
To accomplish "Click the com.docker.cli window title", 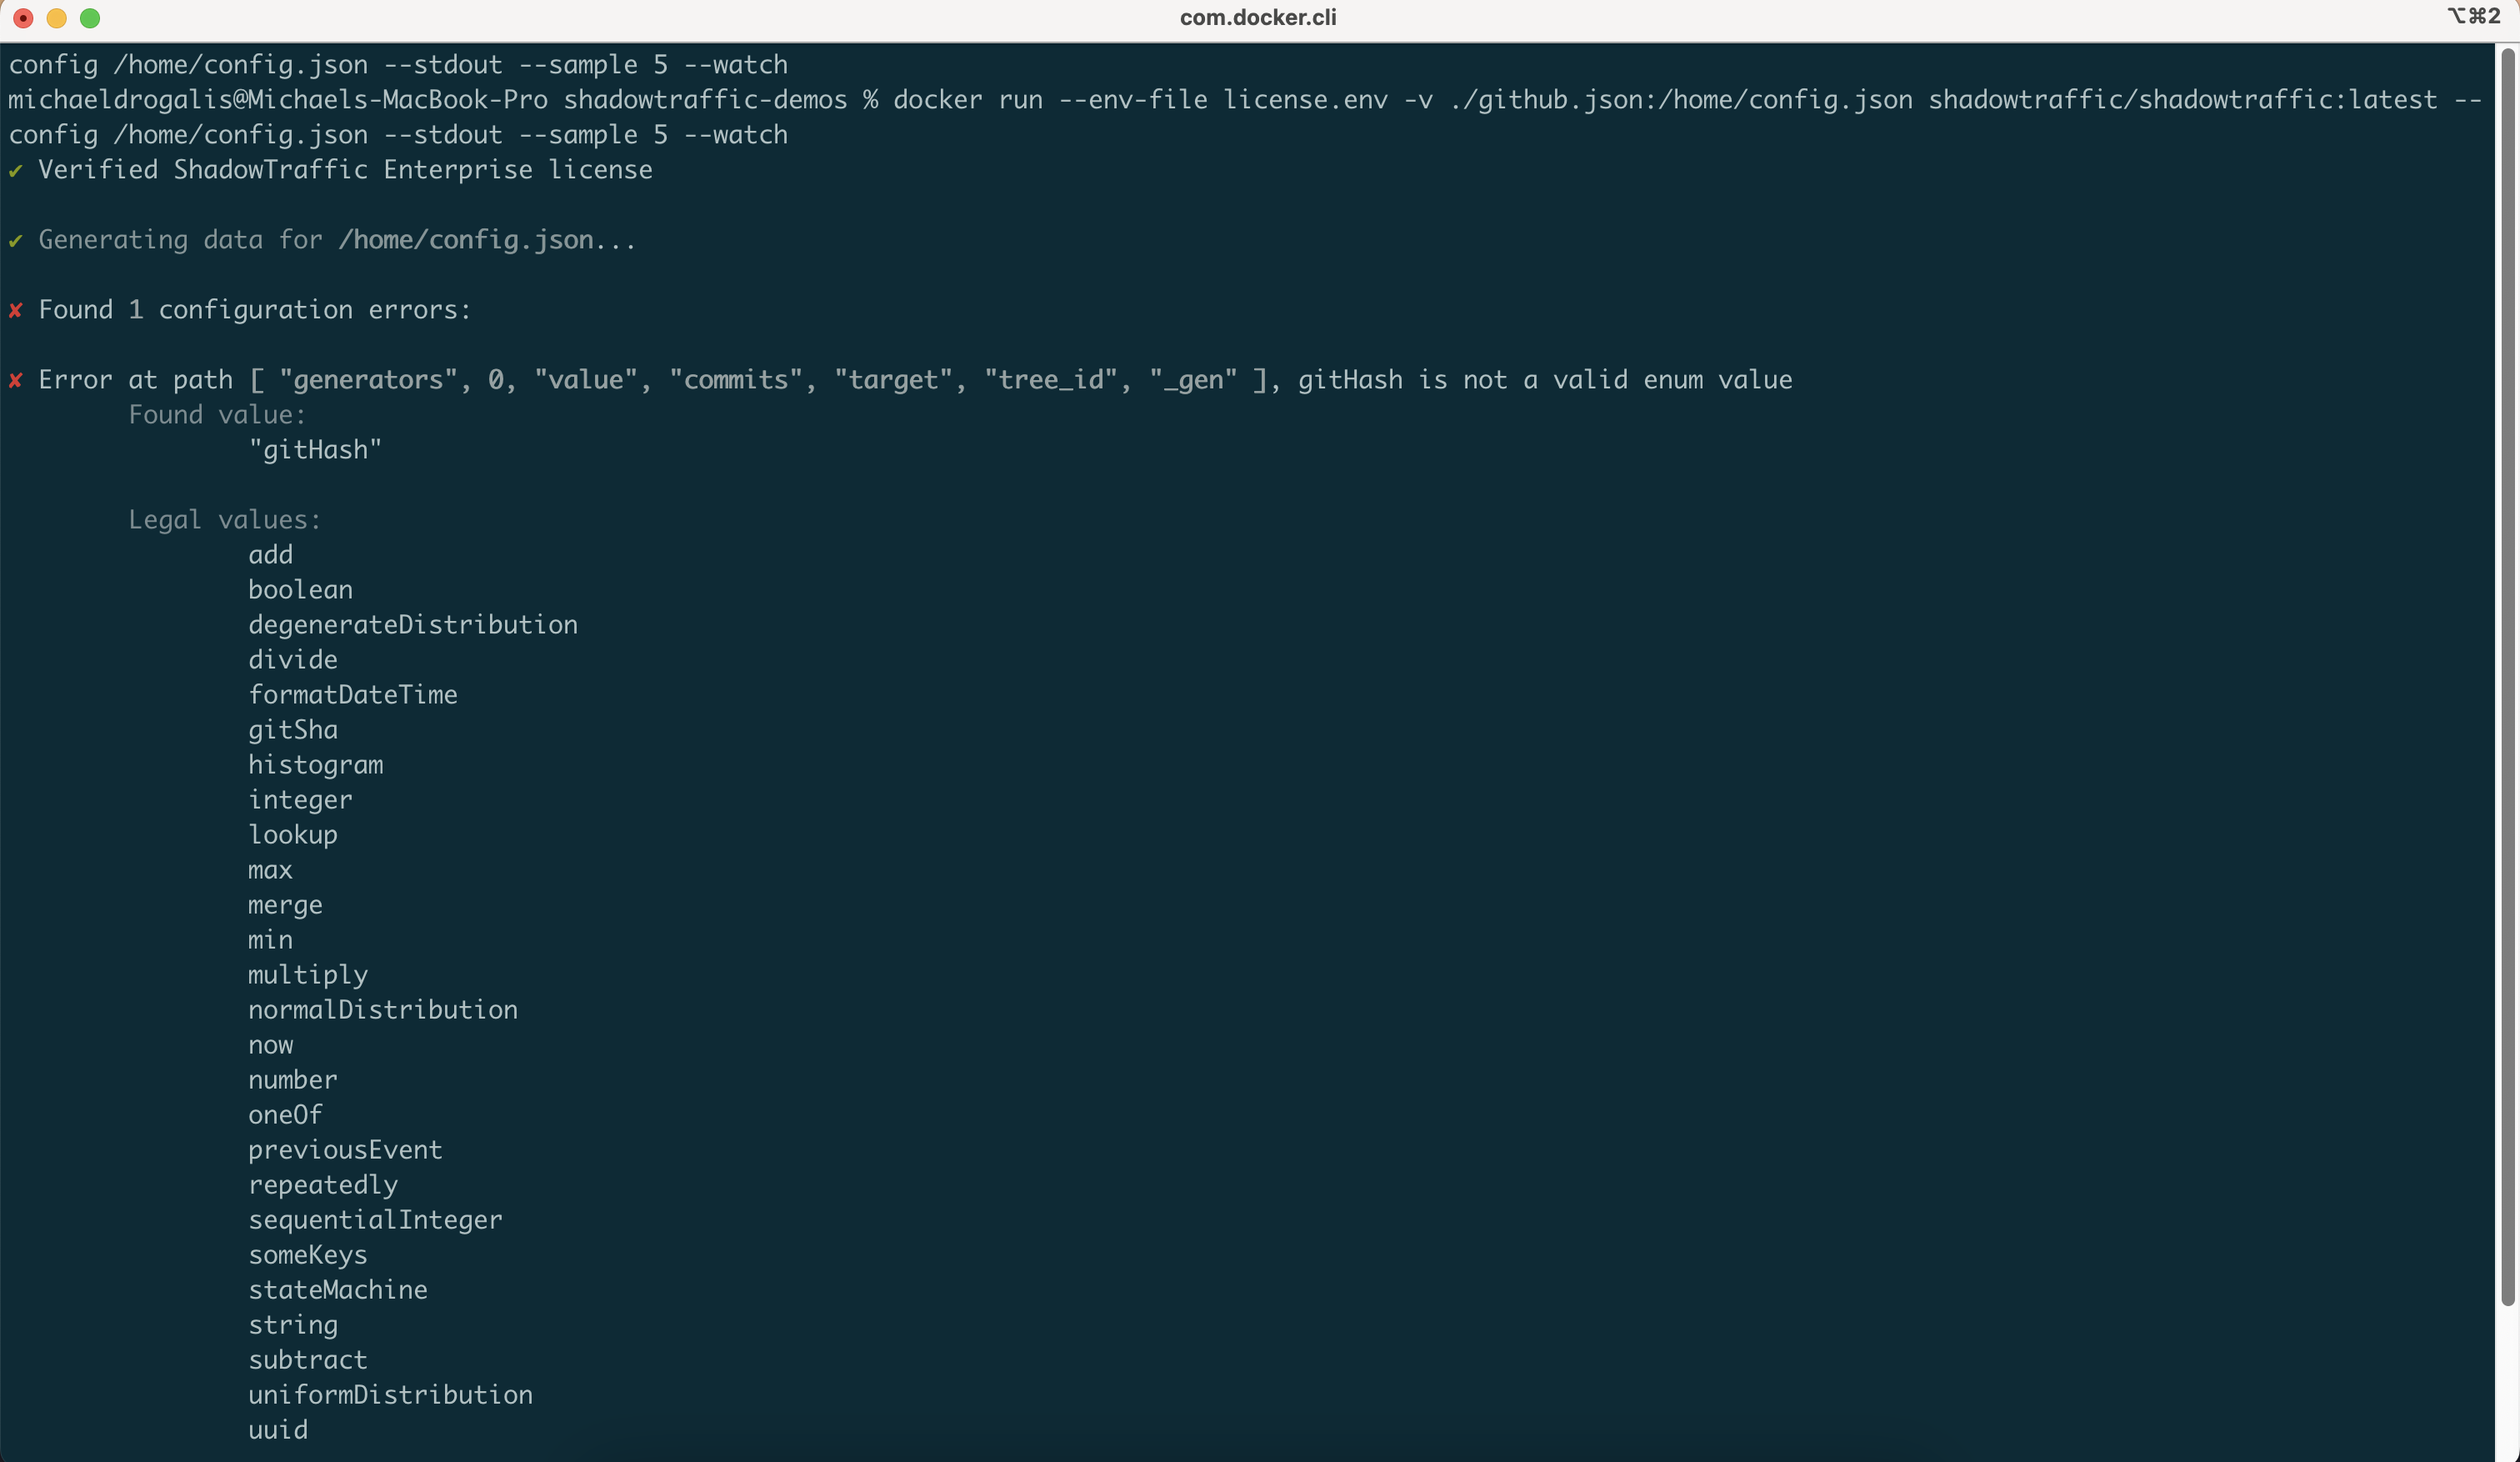I will tap(1258, 17).
